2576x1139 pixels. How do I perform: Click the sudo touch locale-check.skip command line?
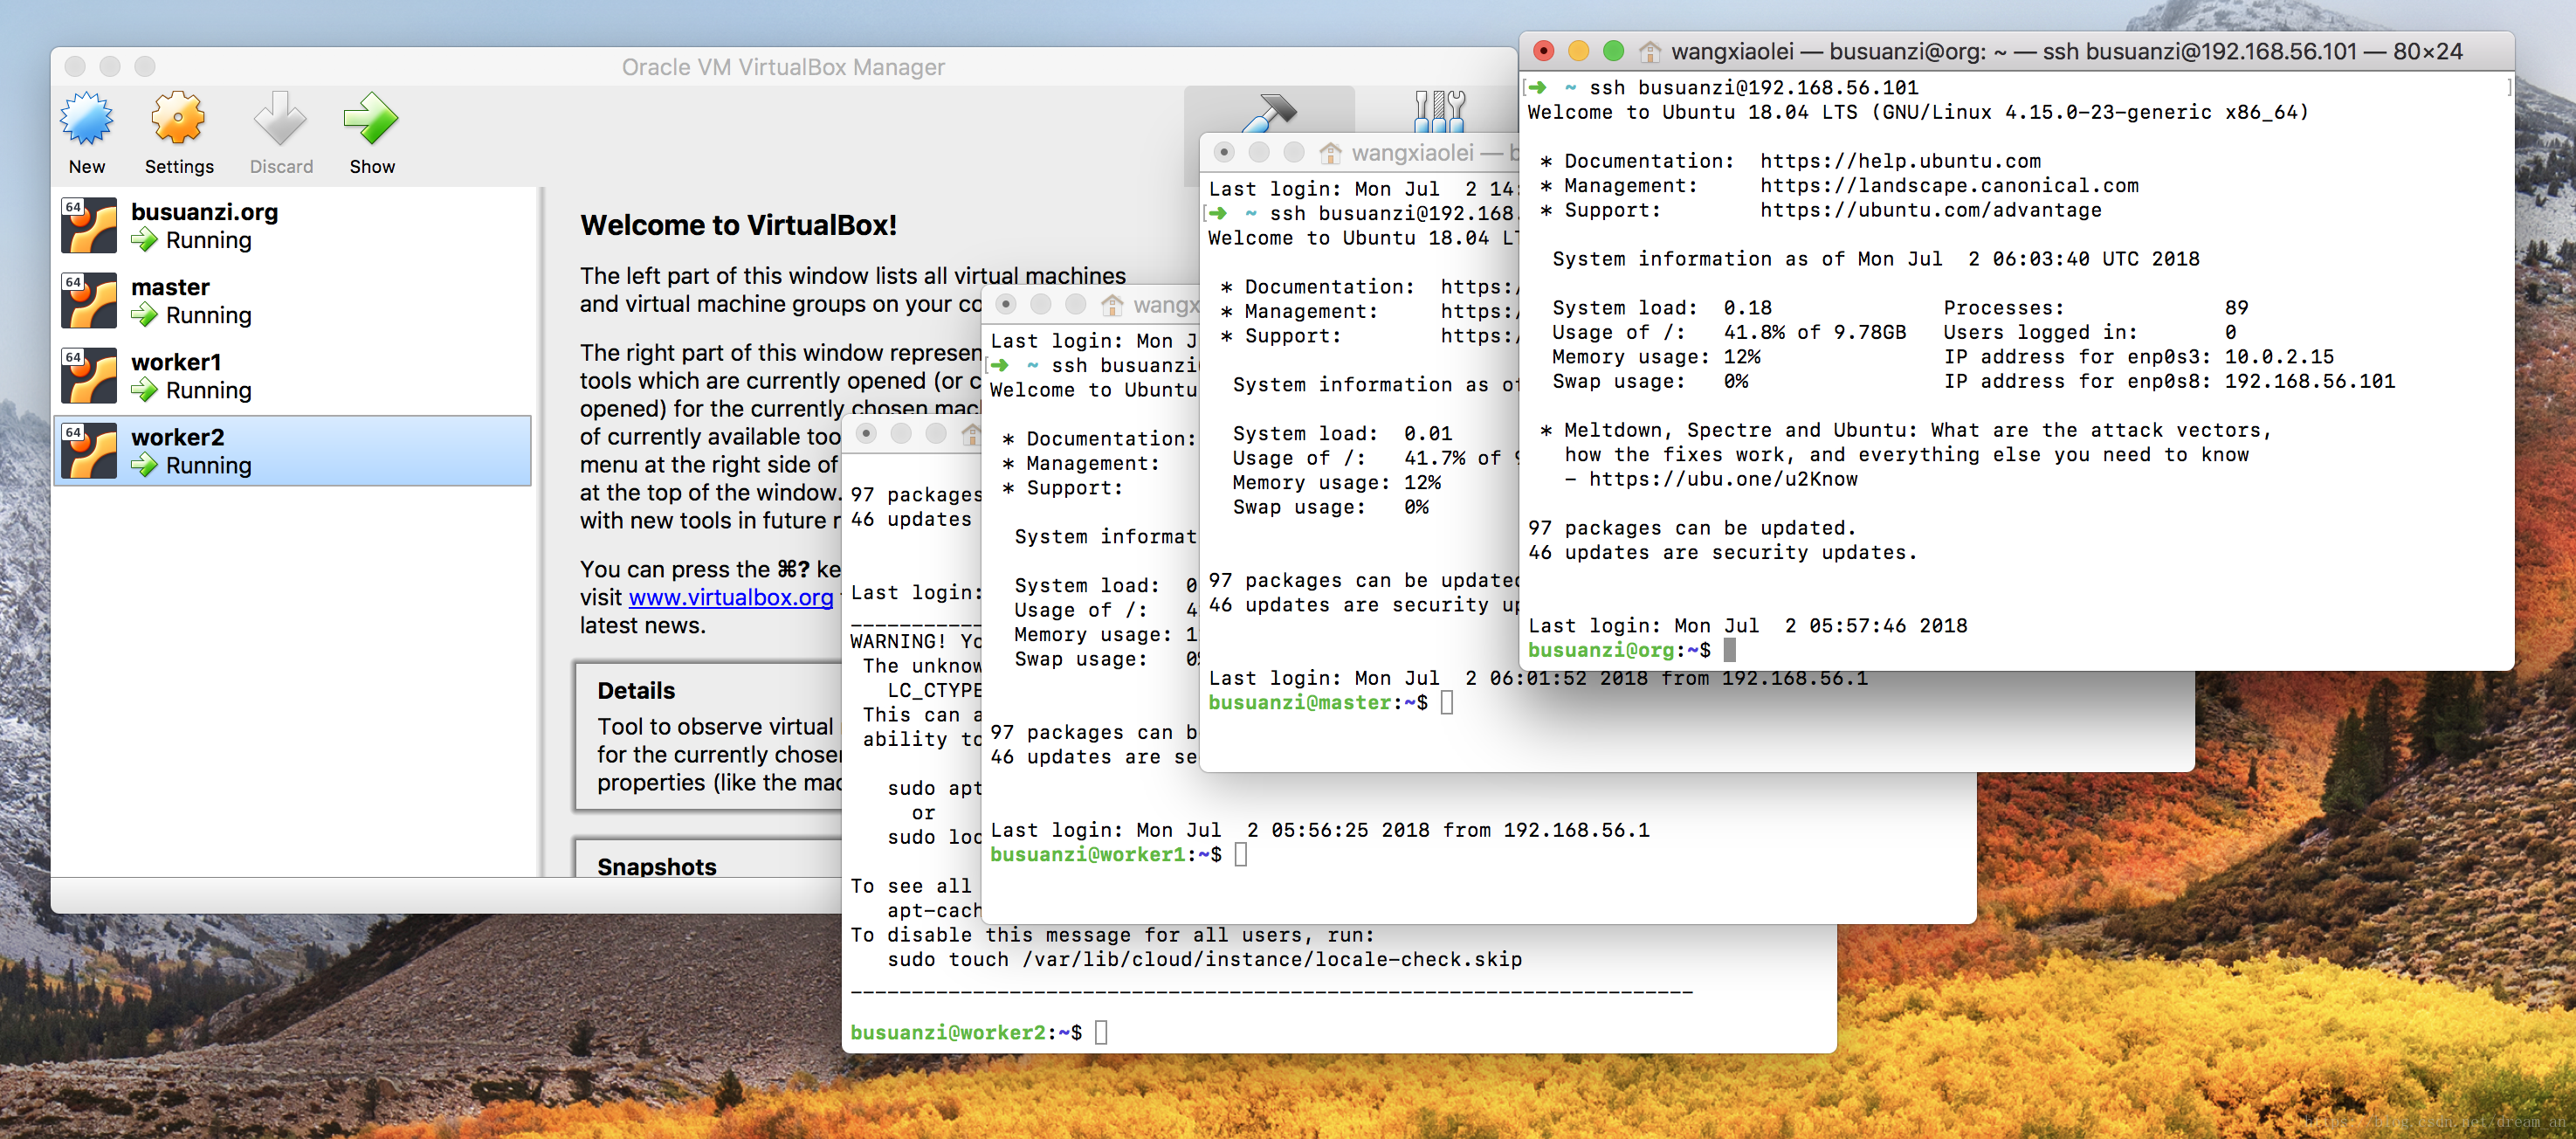tap(1204, 960)
